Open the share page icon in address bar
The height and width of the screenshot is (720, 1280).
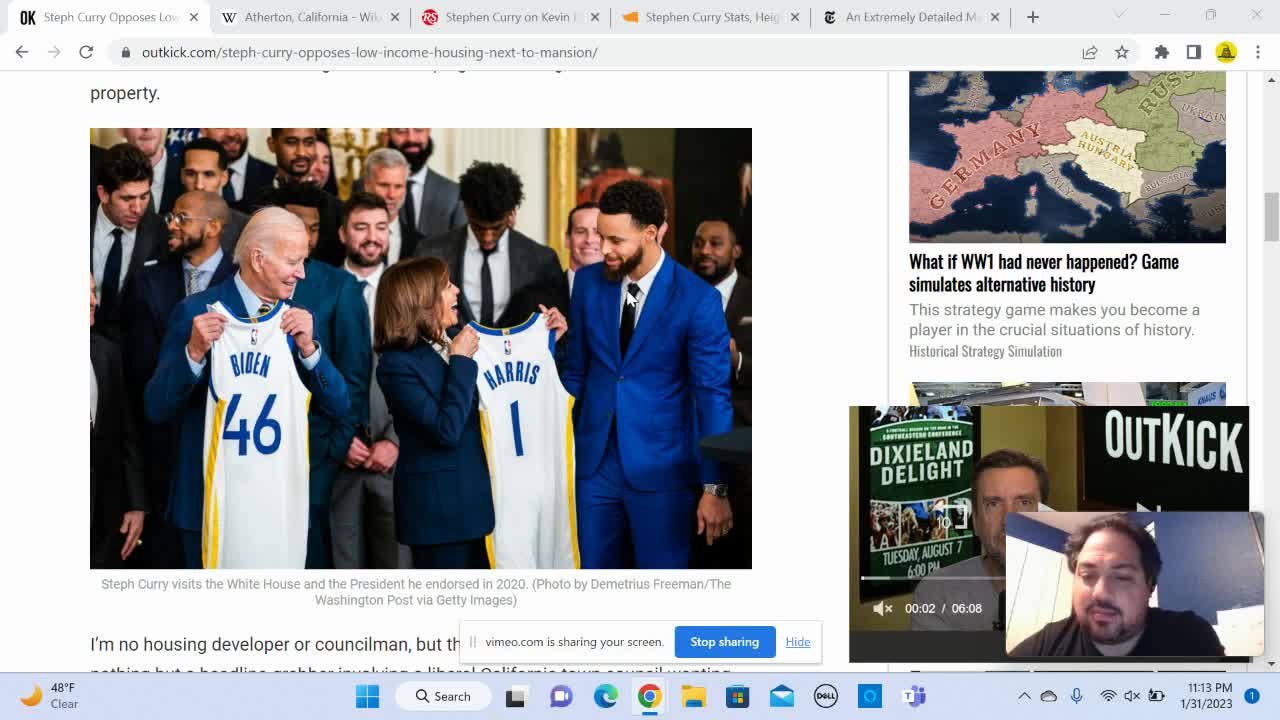[x=1090, y=52]
